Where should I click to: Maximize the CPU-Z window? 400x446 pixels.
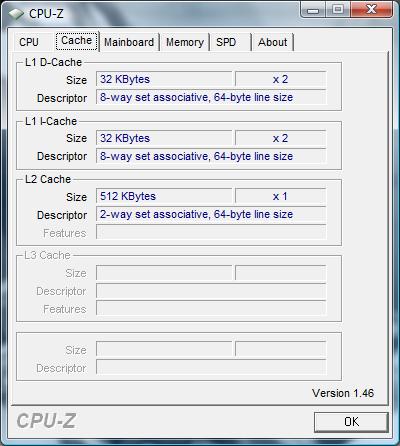click(338, 9)
